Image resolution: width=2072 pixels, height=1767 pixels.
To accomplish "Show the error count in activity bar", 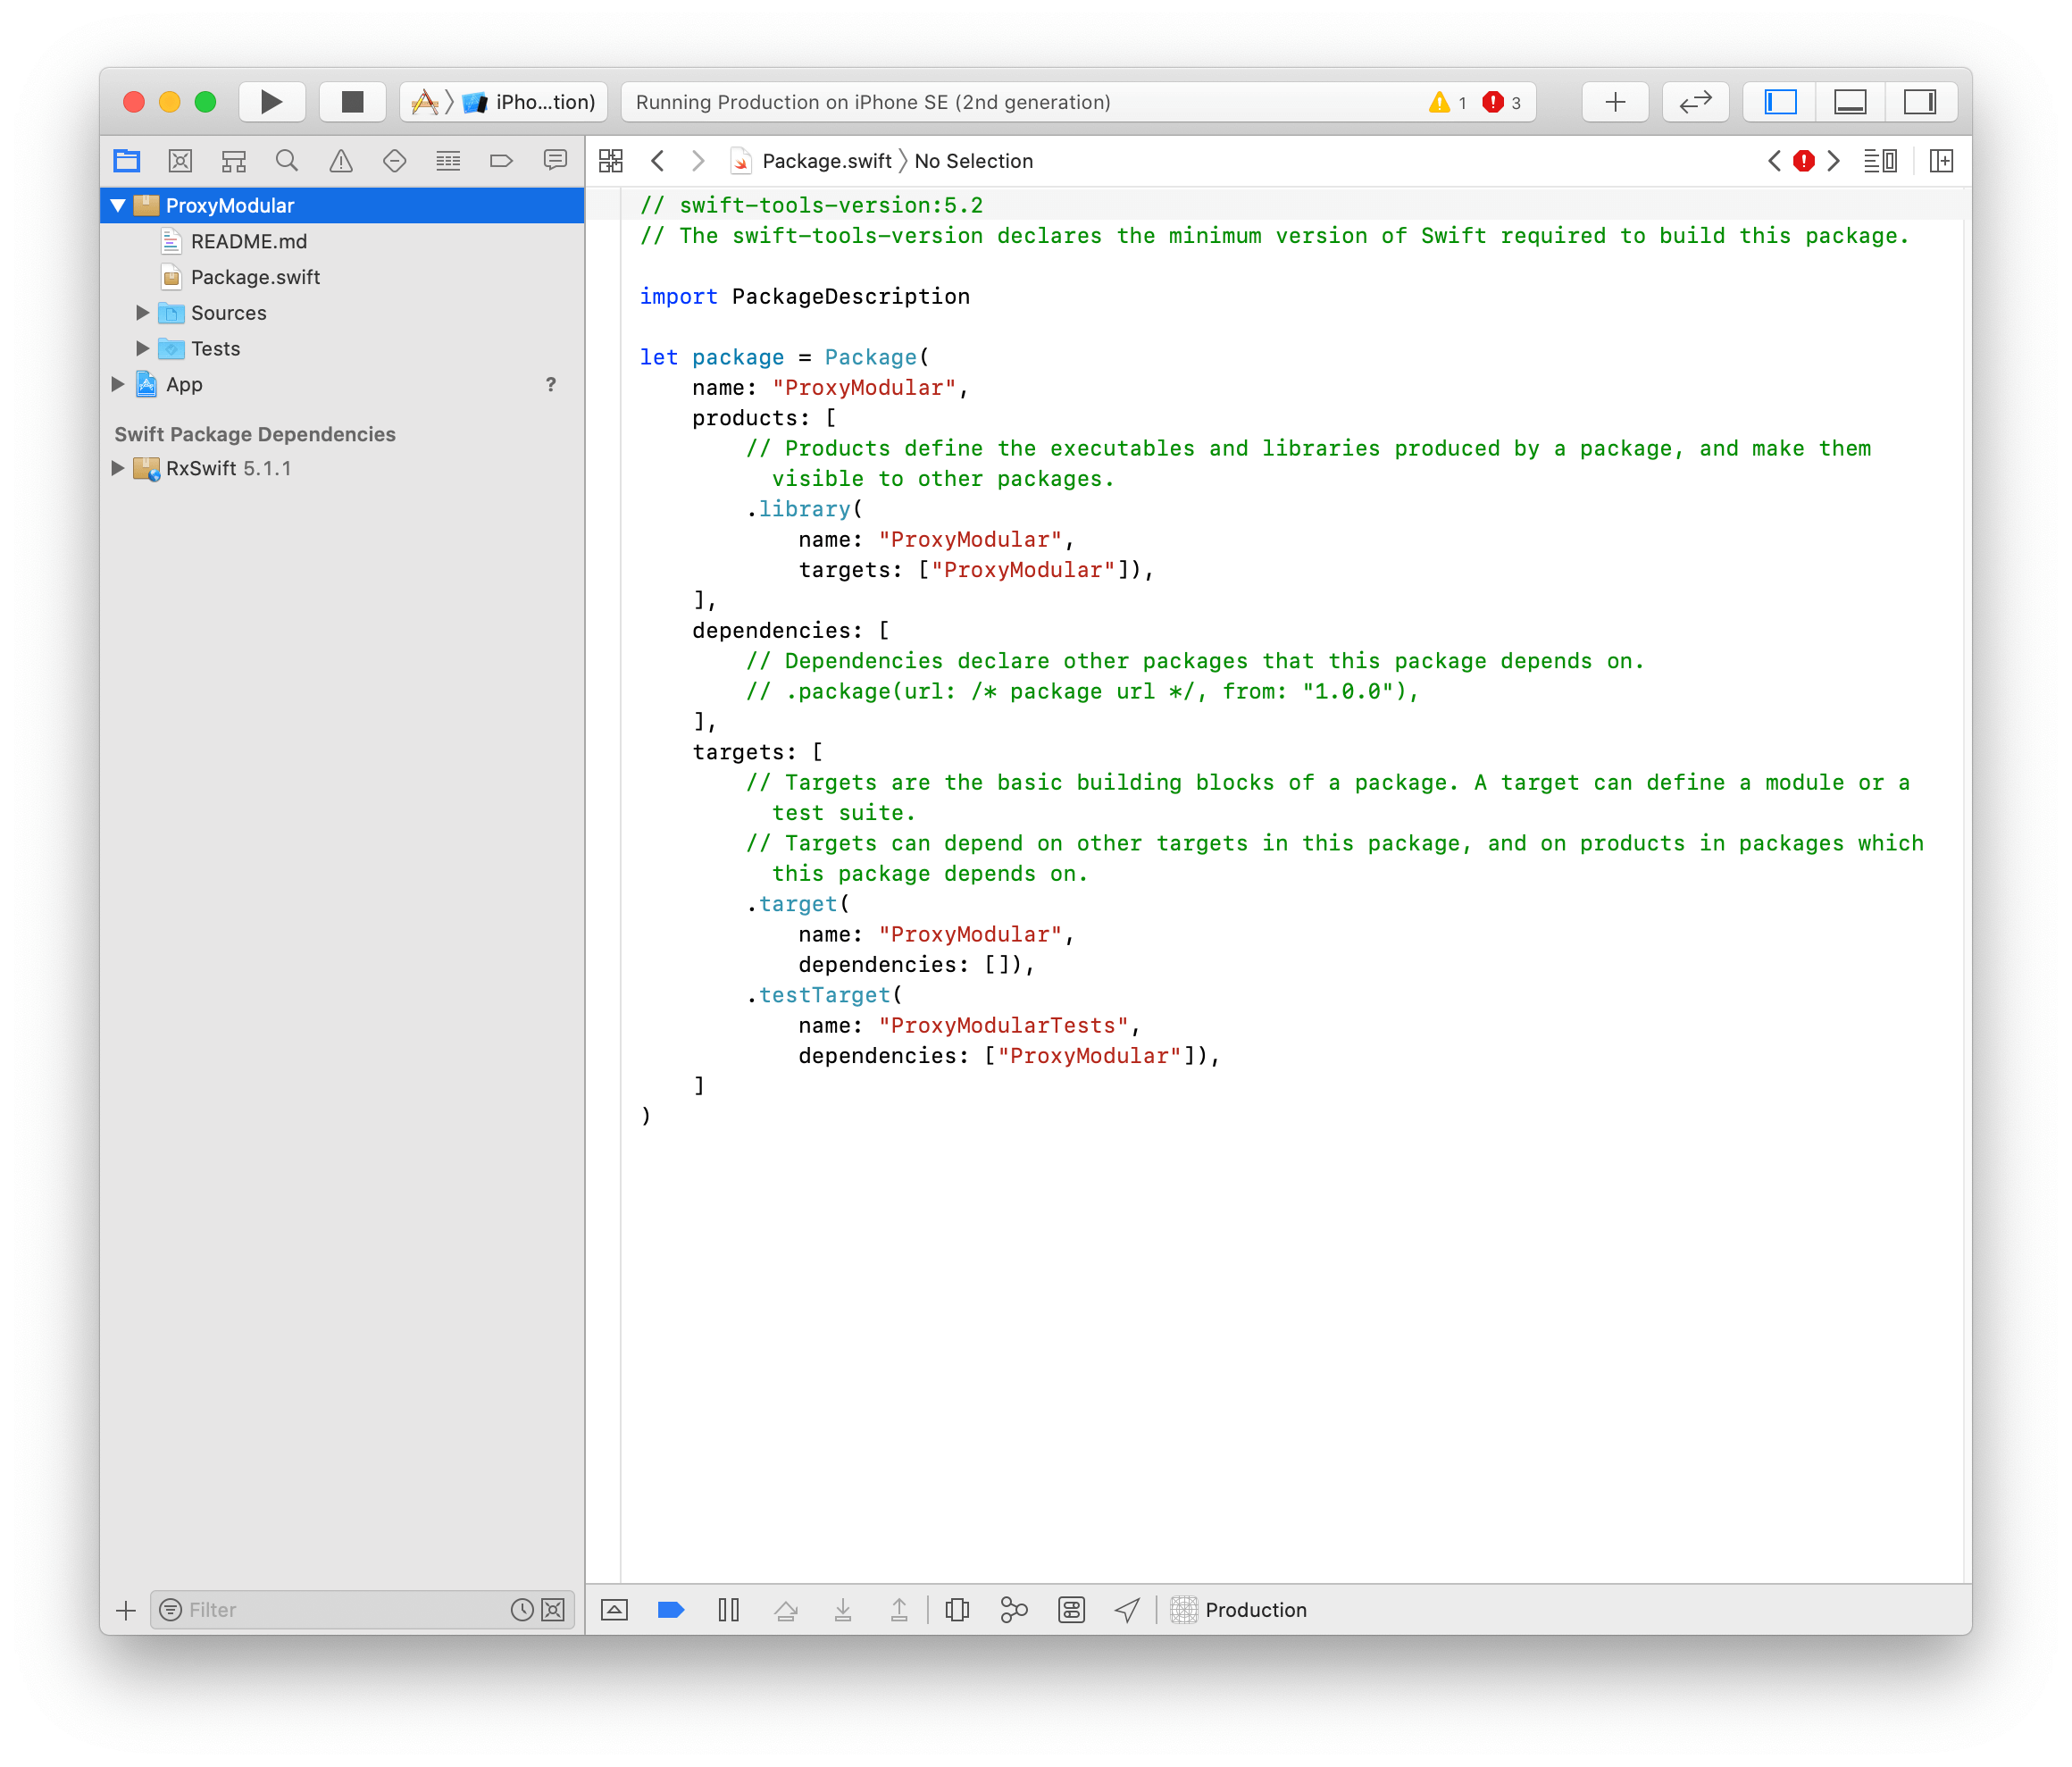I will tap(1501, 102).
